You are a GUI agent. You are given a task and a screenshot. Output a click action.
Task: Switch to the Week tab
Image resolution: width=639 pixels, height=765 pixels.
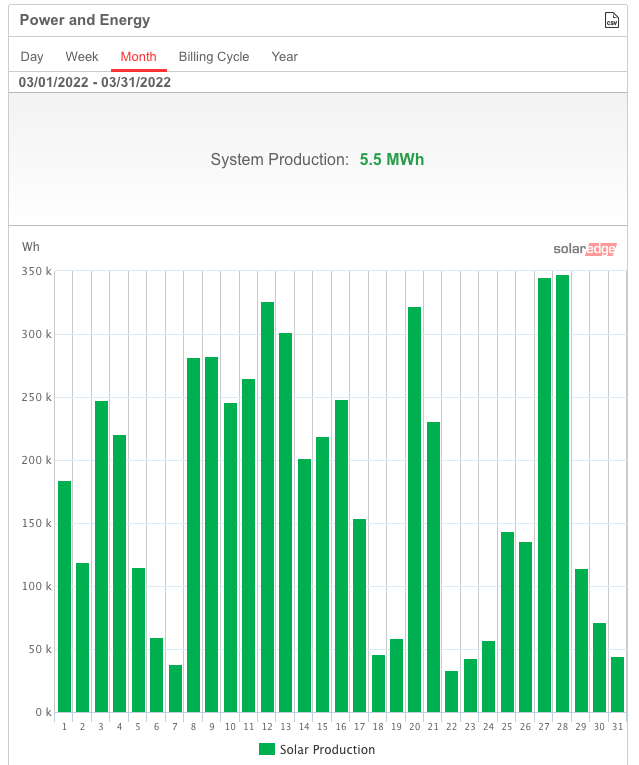coord(82,57)
